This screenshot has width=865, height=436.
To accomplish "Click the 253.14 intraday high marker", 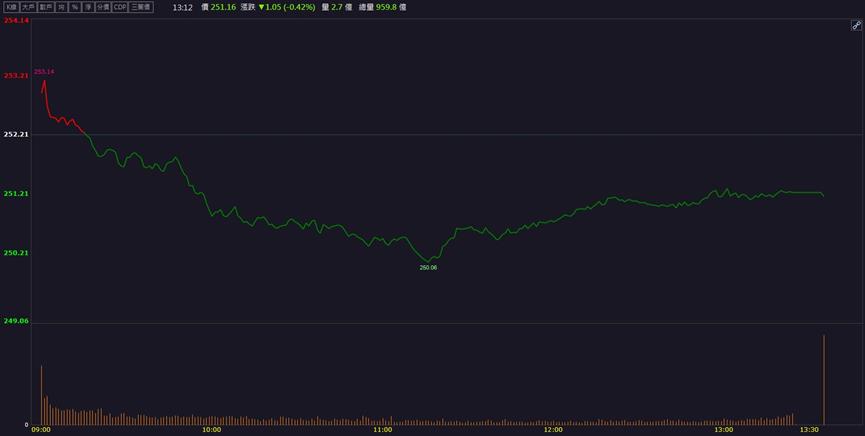I will 44,72.
